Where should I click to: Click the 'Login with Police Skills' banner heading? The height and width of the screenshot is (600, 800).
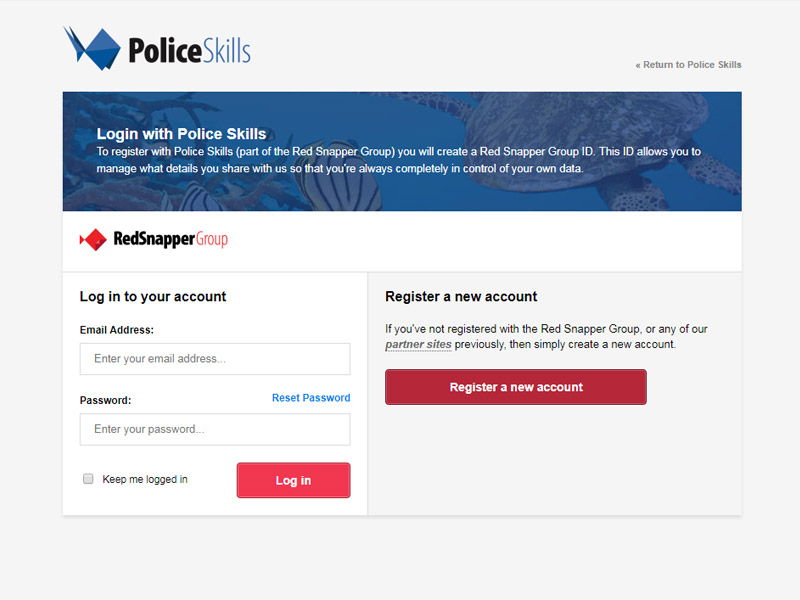(182, 134)
